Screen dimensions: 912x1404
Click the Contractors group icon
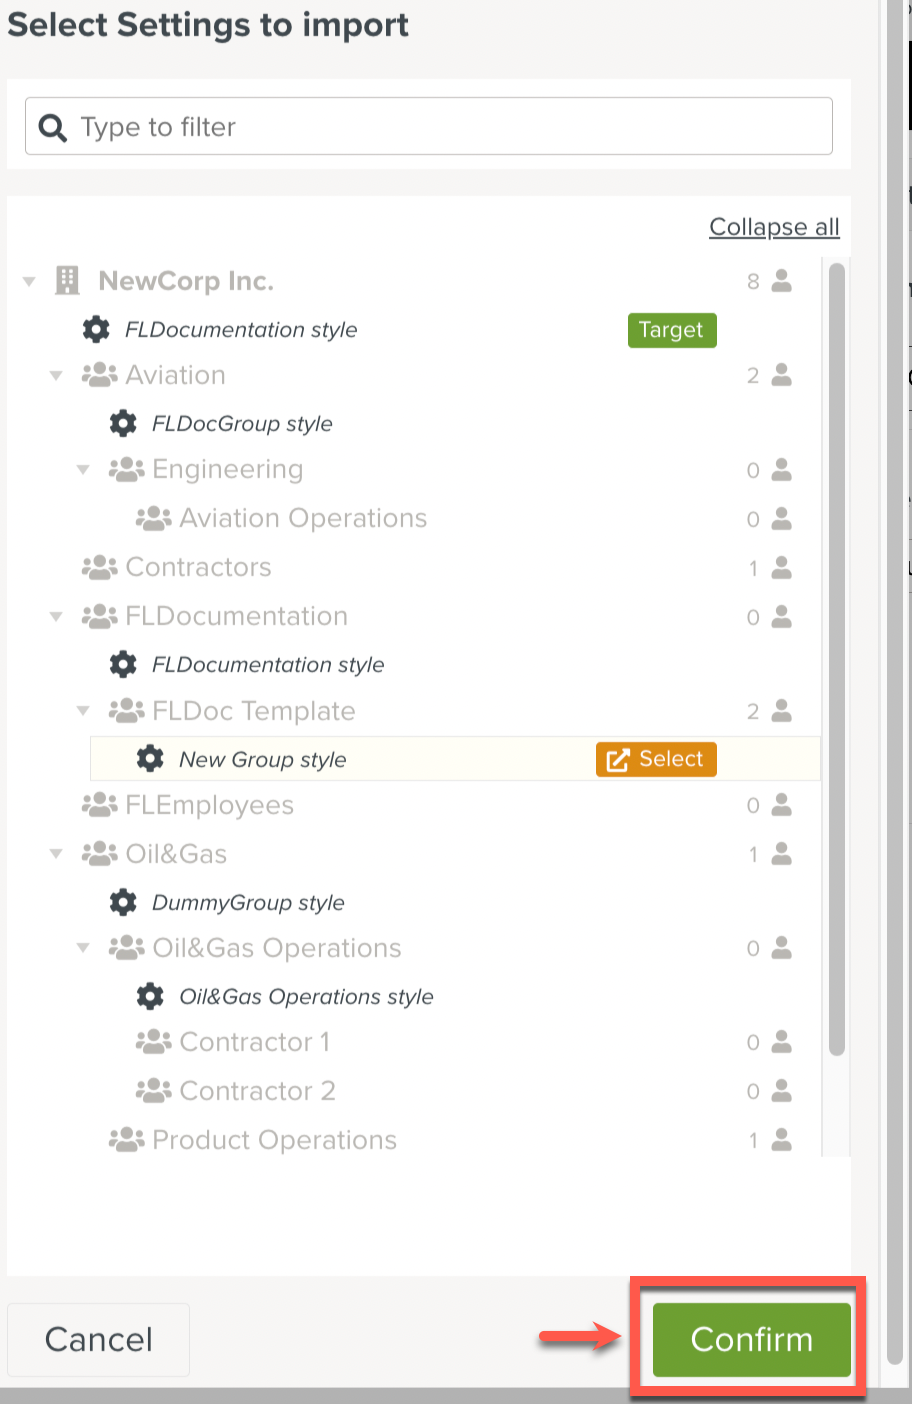99,567
